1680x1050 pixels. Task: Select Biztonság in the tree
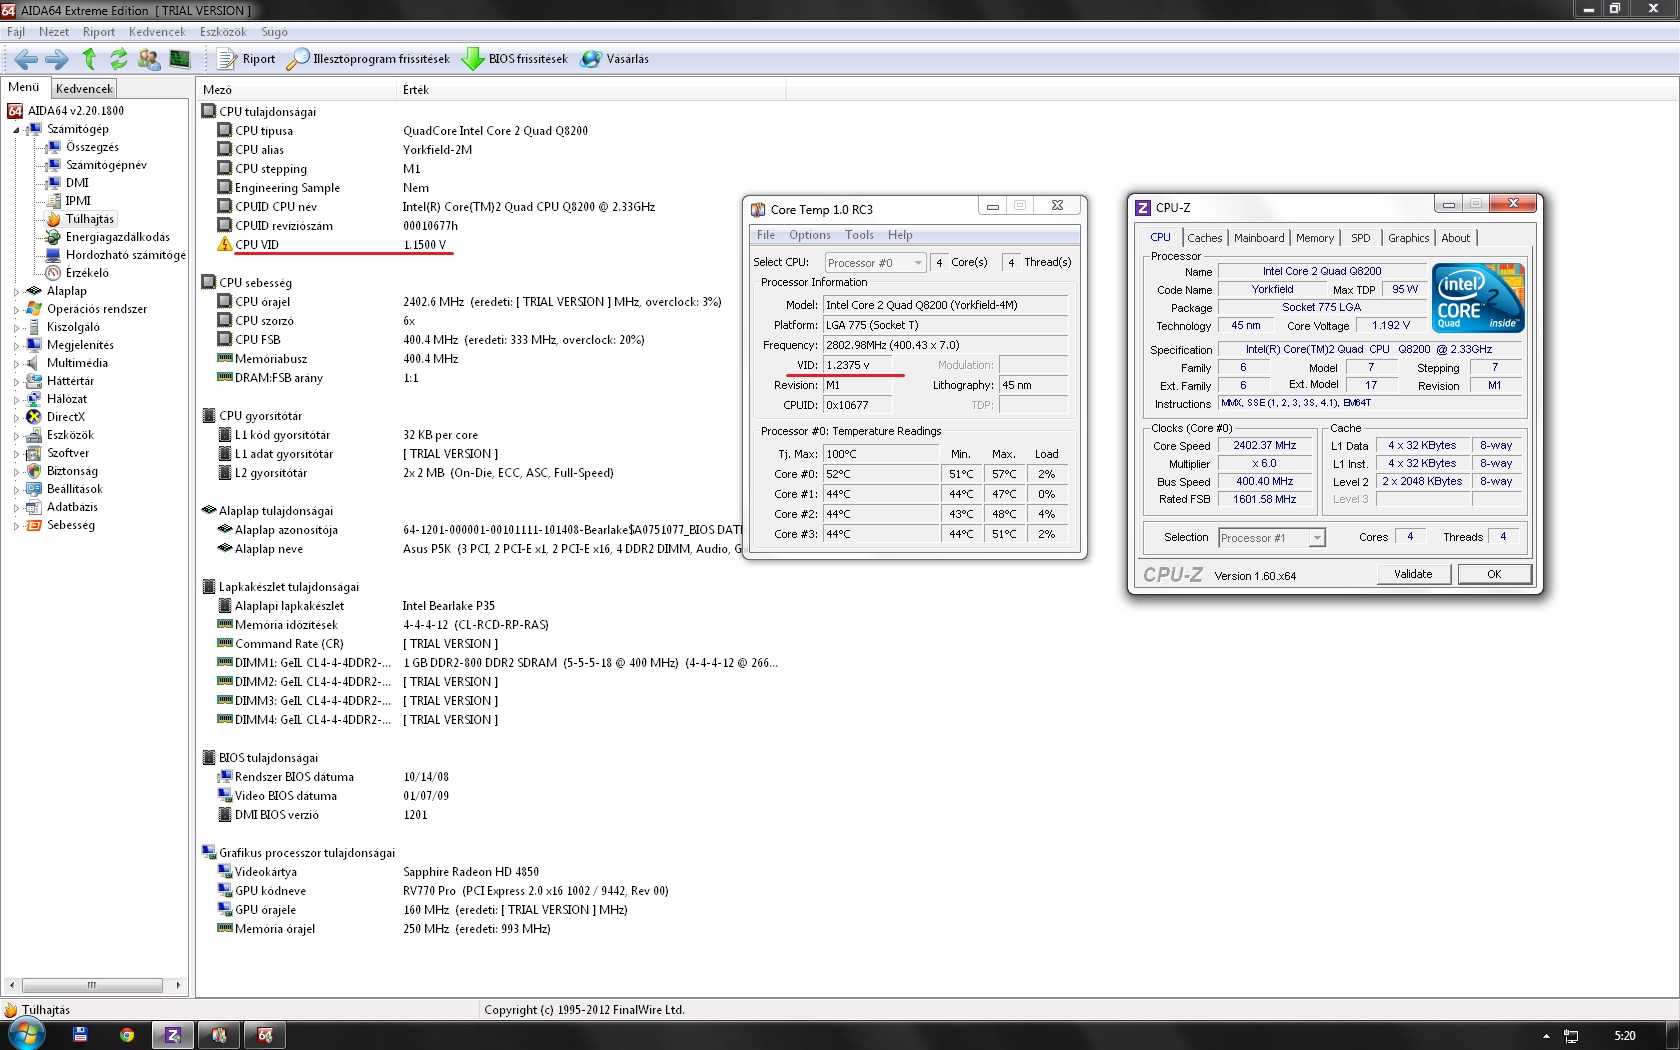pyautogui.click(x=72, y=471)
